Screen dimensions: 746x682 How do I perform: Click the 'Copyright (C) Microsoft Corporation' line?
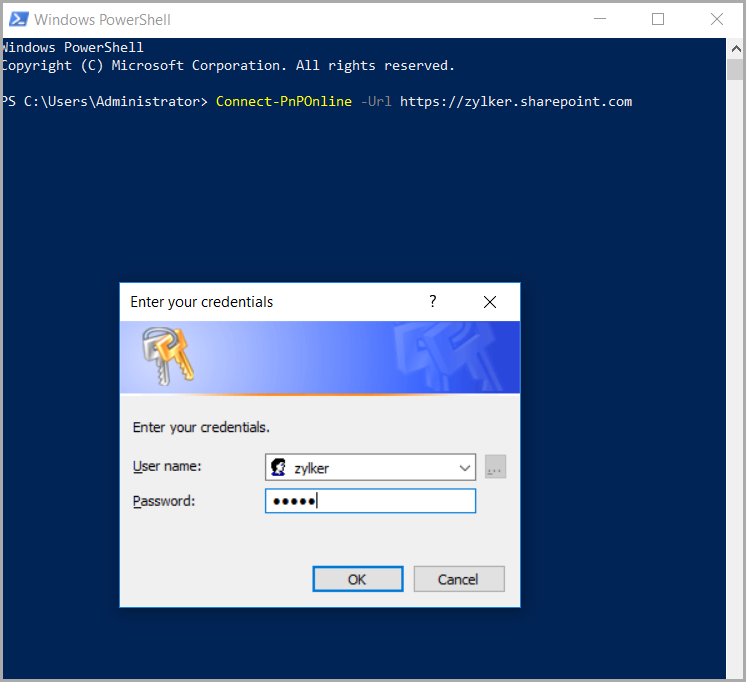click(227, 66)
